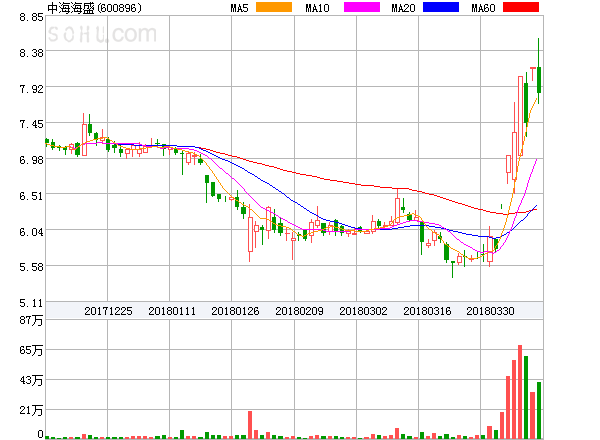Click the tallest red volume bar

[x=520, y=392]
